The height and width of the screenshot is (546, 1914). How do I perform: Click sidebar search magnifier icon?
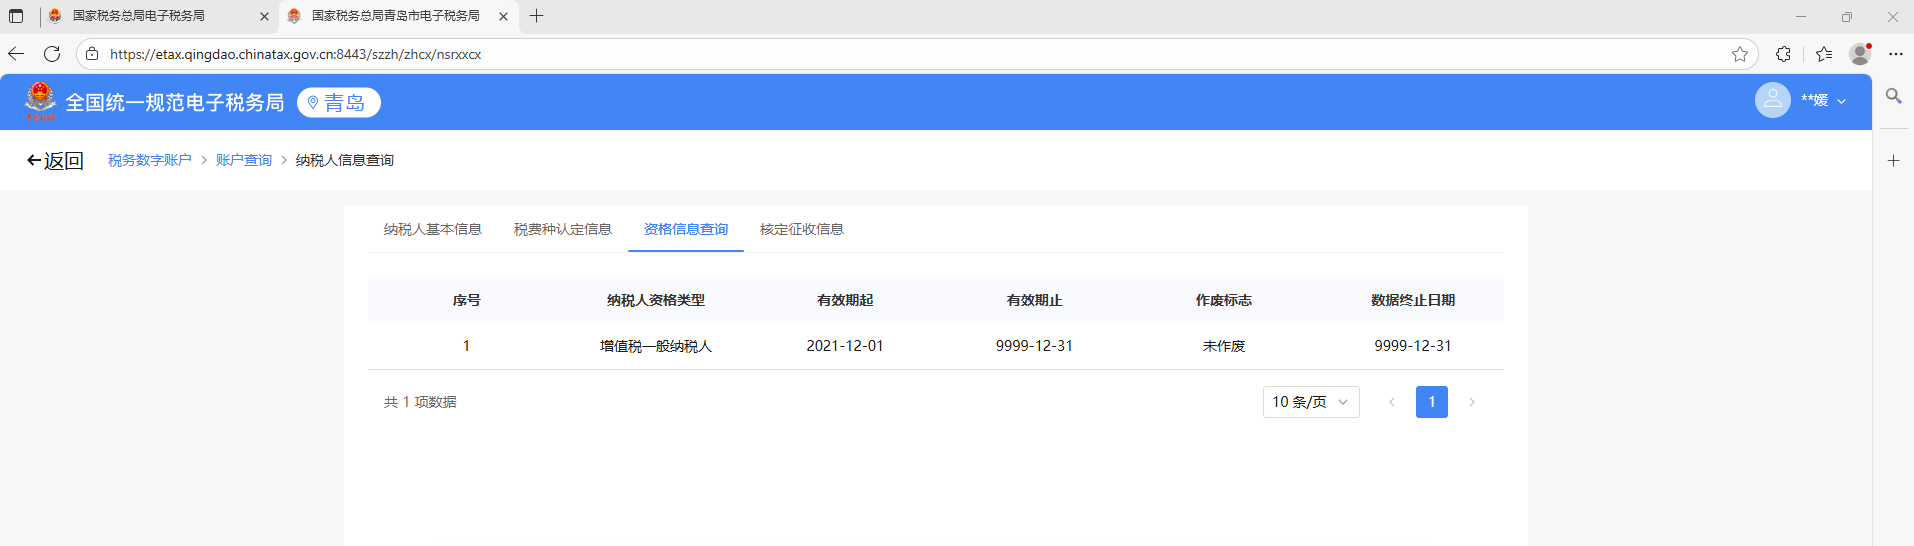click(1893, 96)
